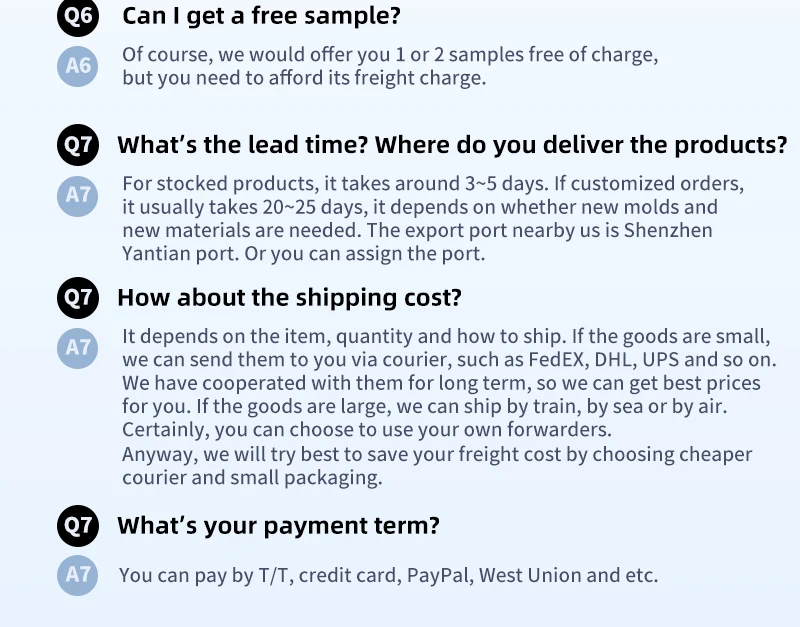Click the Shenzhen Yantian port sentence

click(417, 242)
